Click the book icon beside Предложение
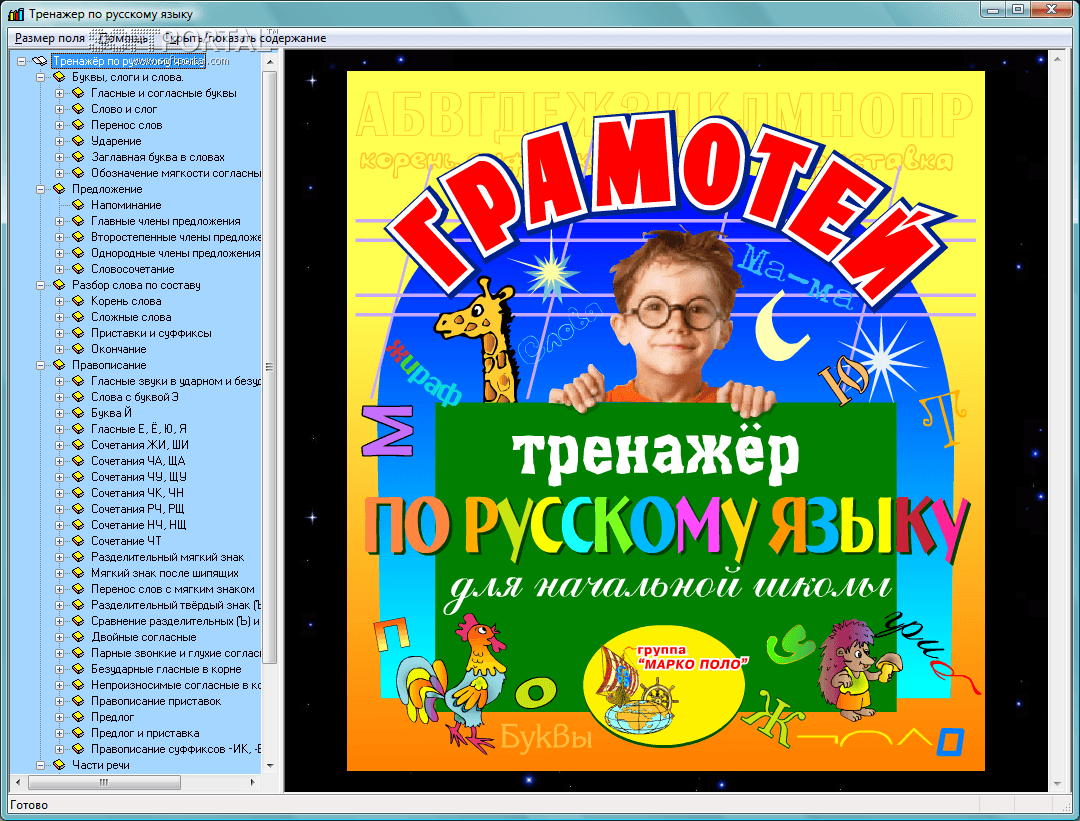 [x=59, y=189]
